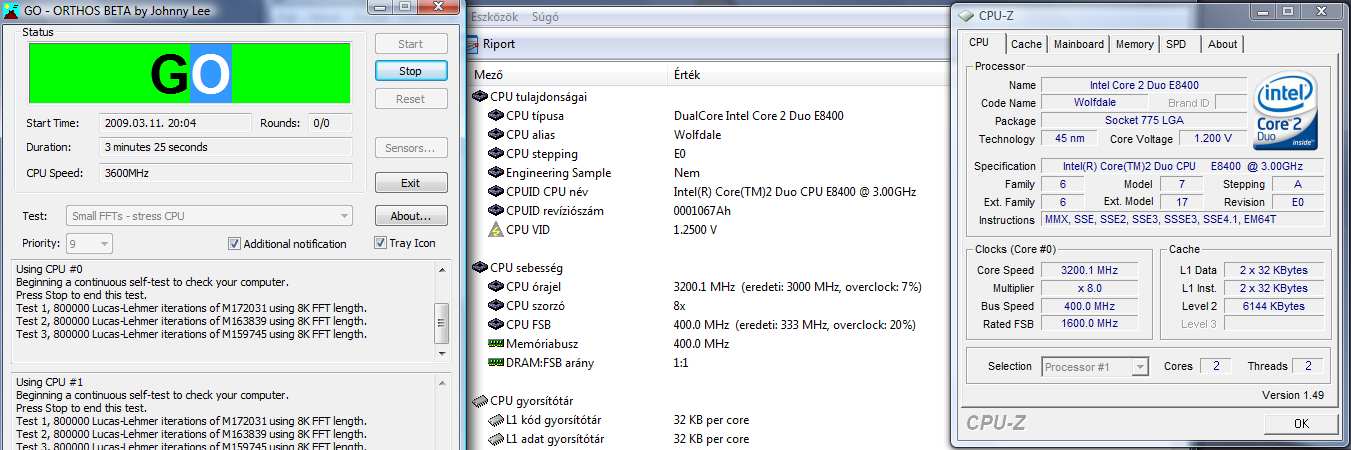Click the 1.2500 V CPU VID value

[695, 230]
